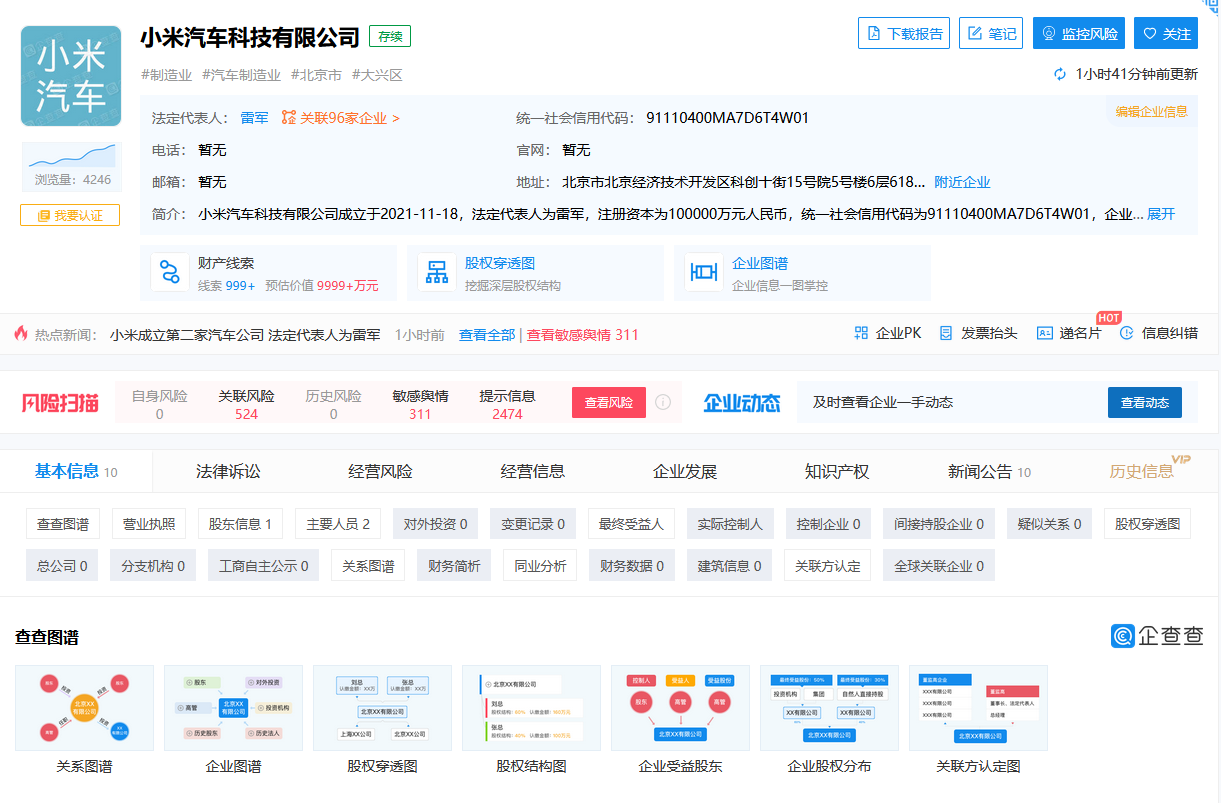This screenshot has height=803, width=1221.
Task: Click the blue 查看动态 button
Action: pos(1145,402)
